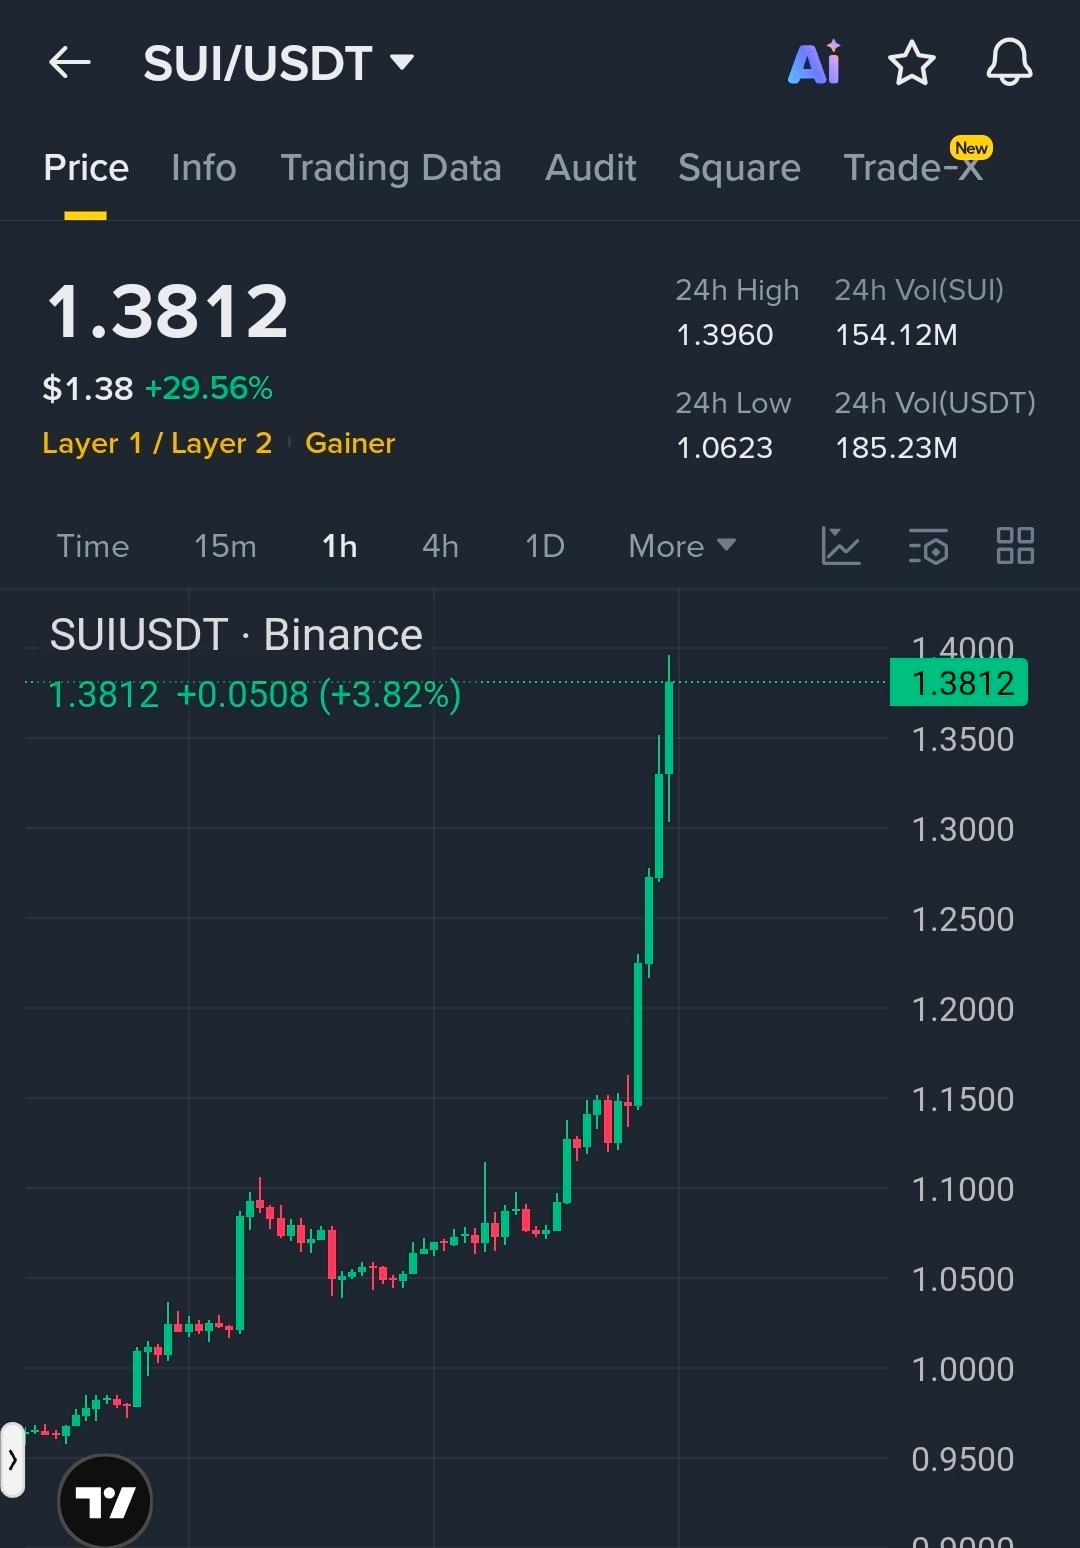Viewport: 1080px width, 1548px height.
Task: Select the 1h chart interval
Action: [340, 546]
